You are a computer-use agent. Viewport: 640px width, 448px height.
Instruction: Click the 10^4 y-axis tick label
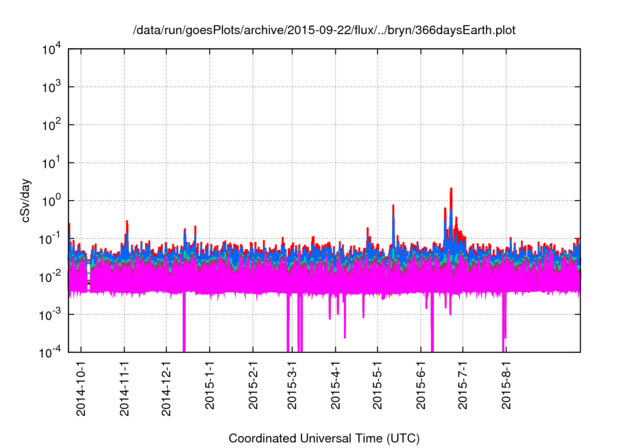(53, 49)
